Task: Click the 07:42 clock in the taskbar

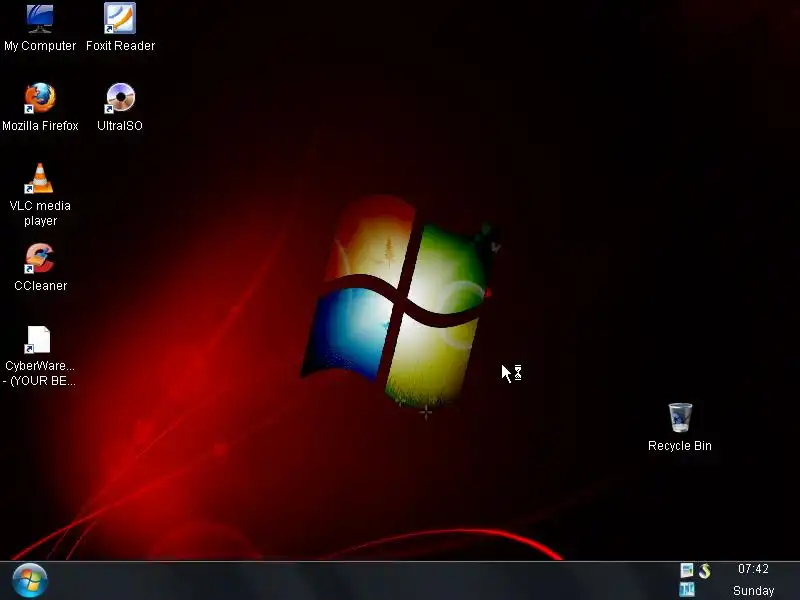Action: (x=753, y=569)
